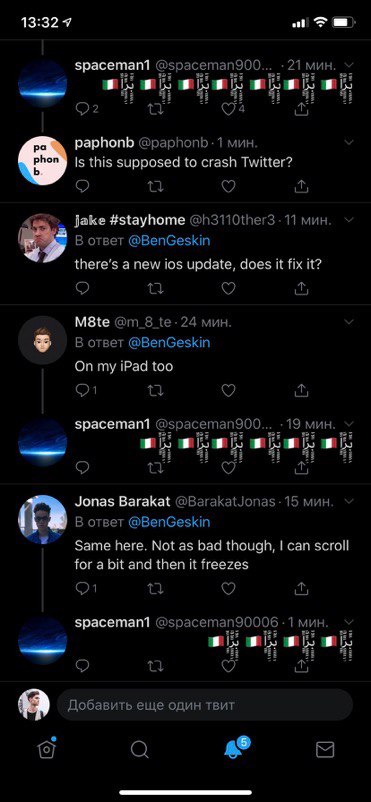Image resolution: width=371 pixels, height=802 pixels.
Task: Share Jonas Barakat's tweet
Action: 302,588
